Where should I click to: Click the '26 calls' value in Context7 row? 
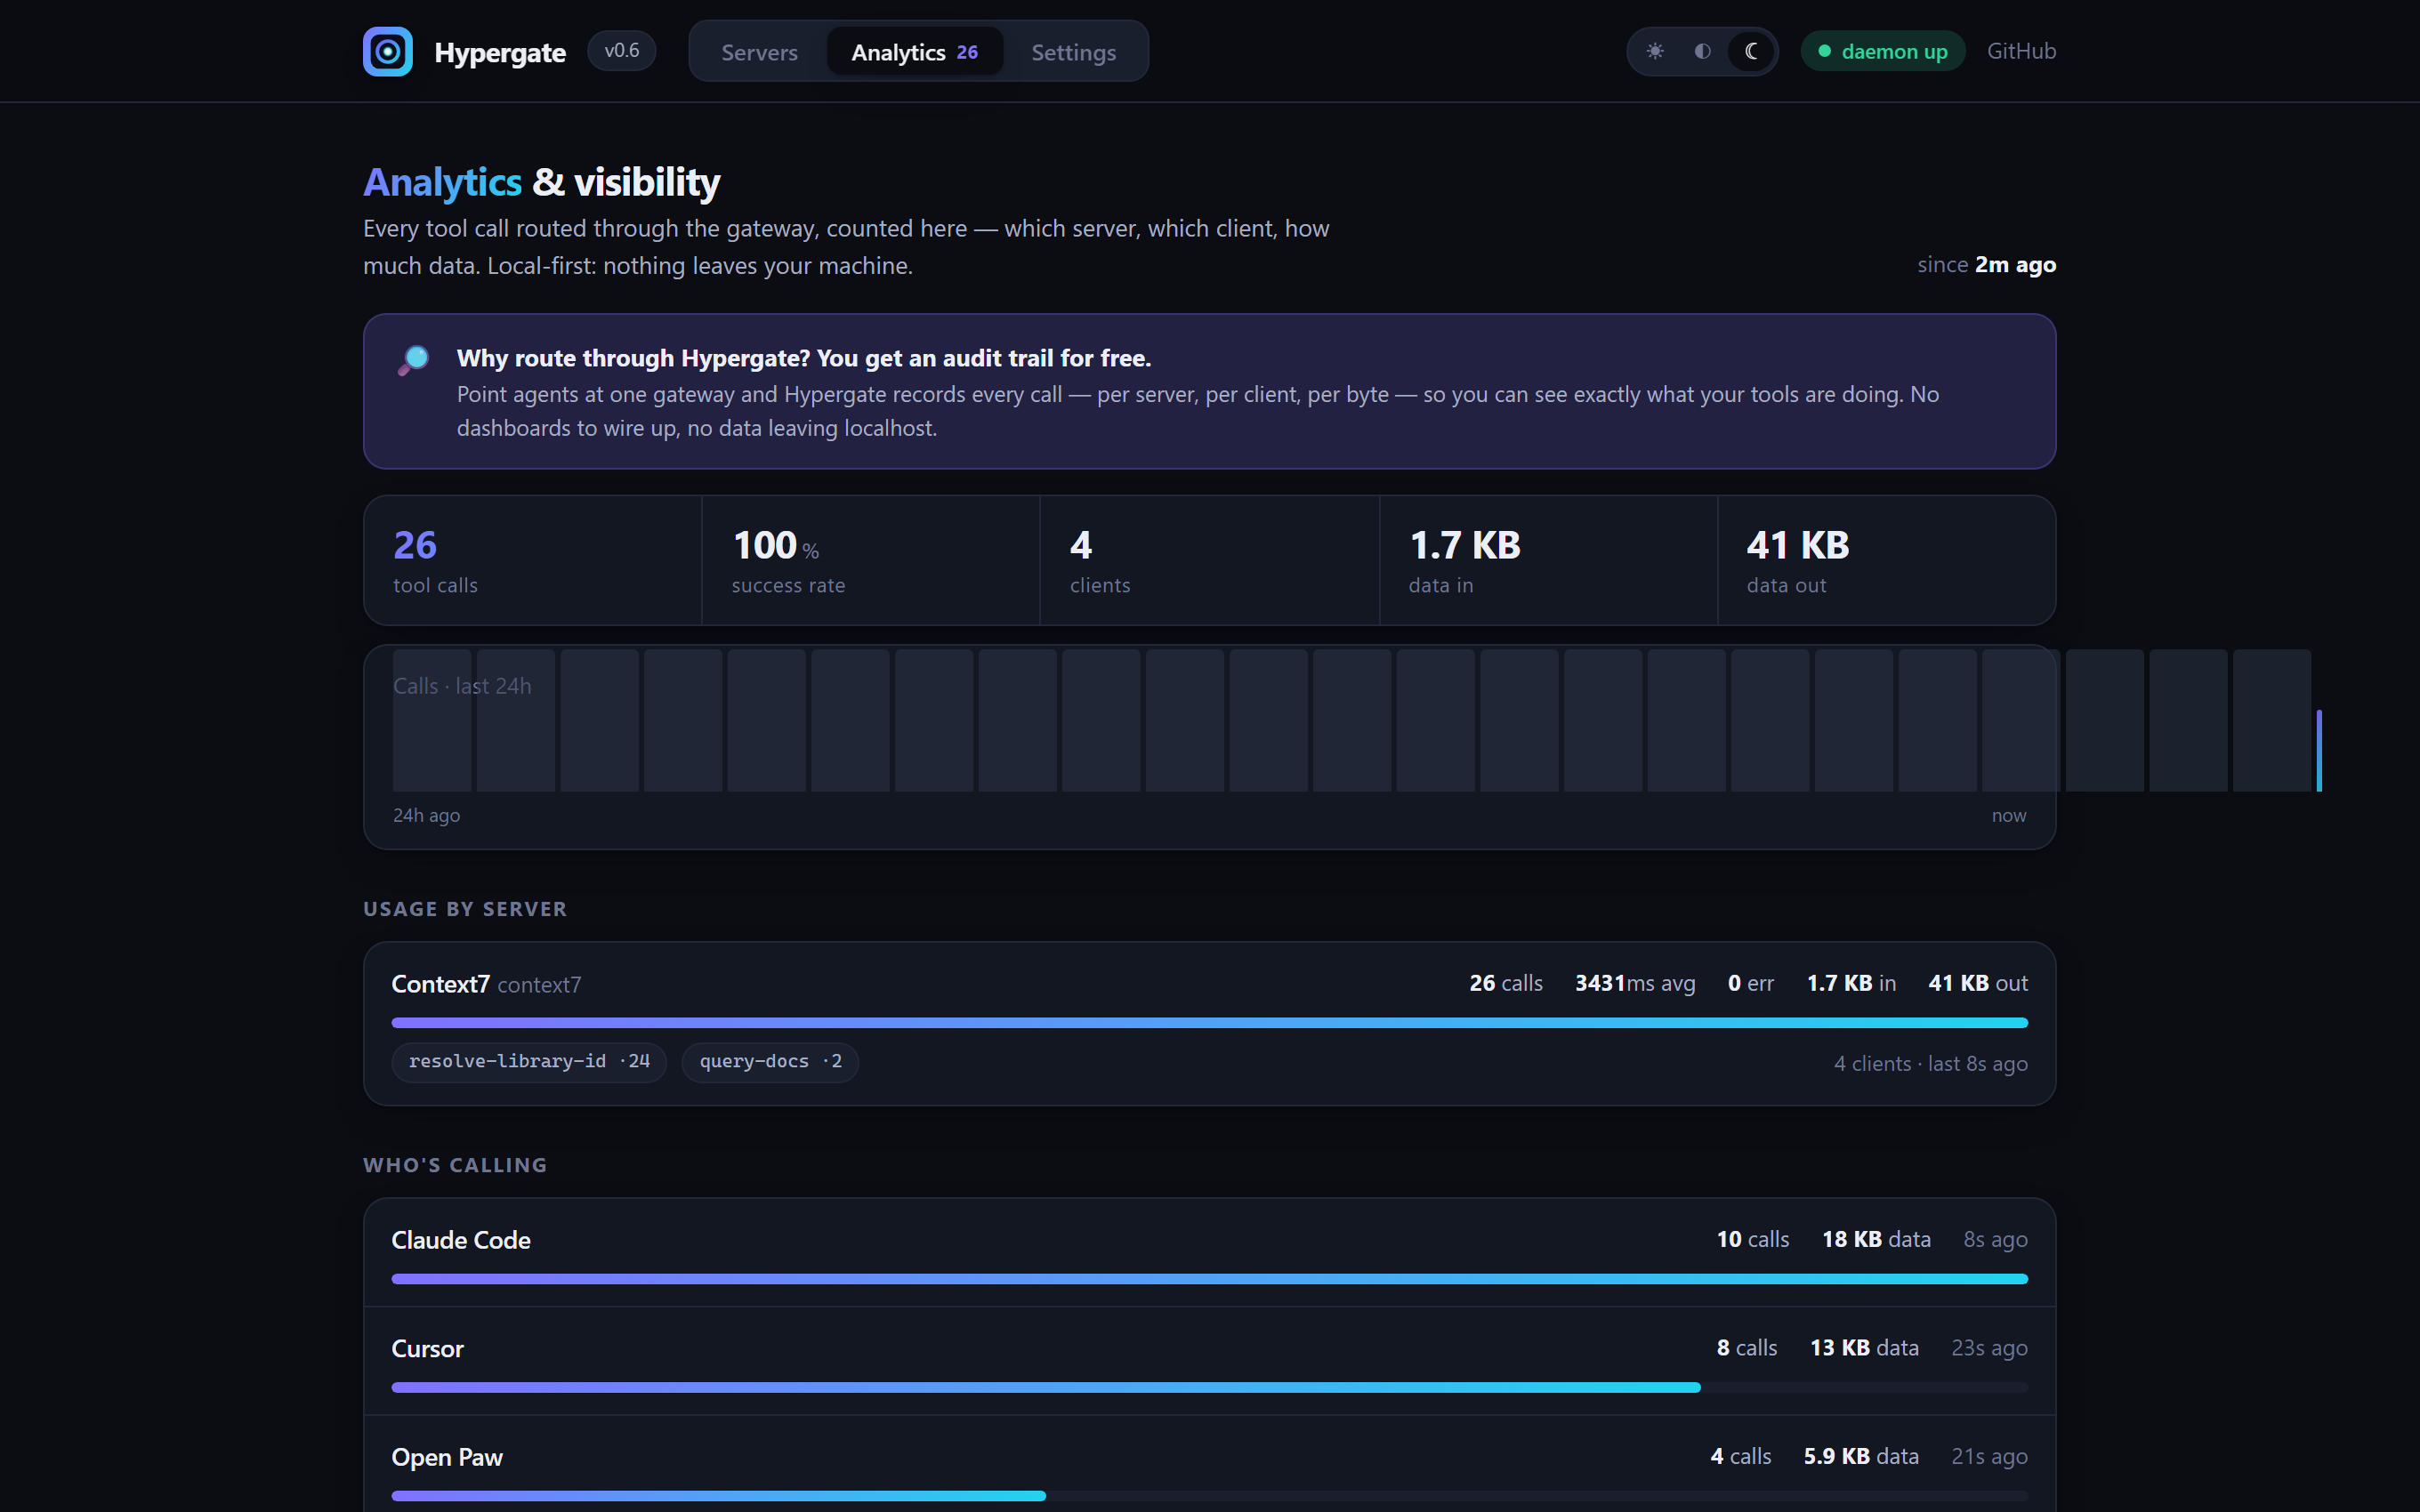click(1506, 983)
